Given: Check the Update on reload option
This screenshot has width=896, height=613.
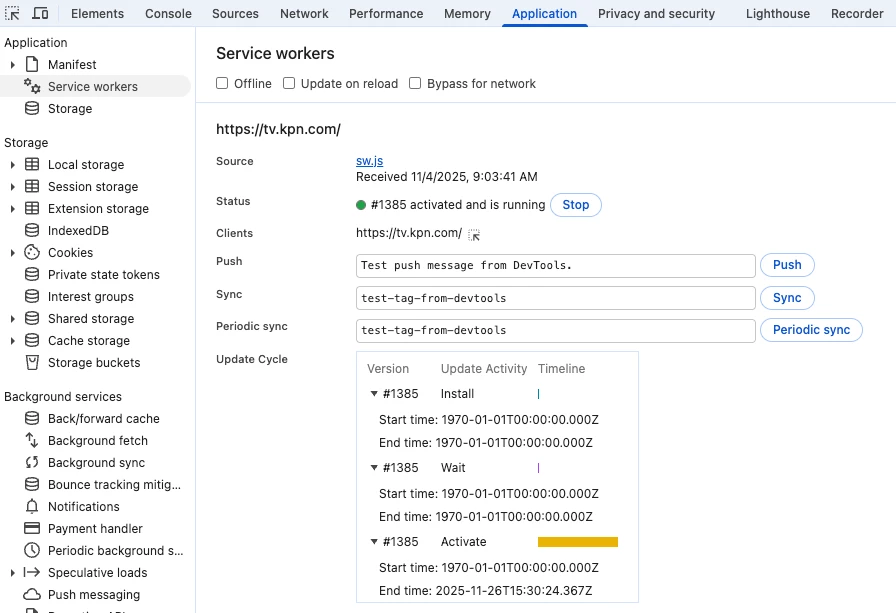Looking at the screenshot, I should coord(289,84).
